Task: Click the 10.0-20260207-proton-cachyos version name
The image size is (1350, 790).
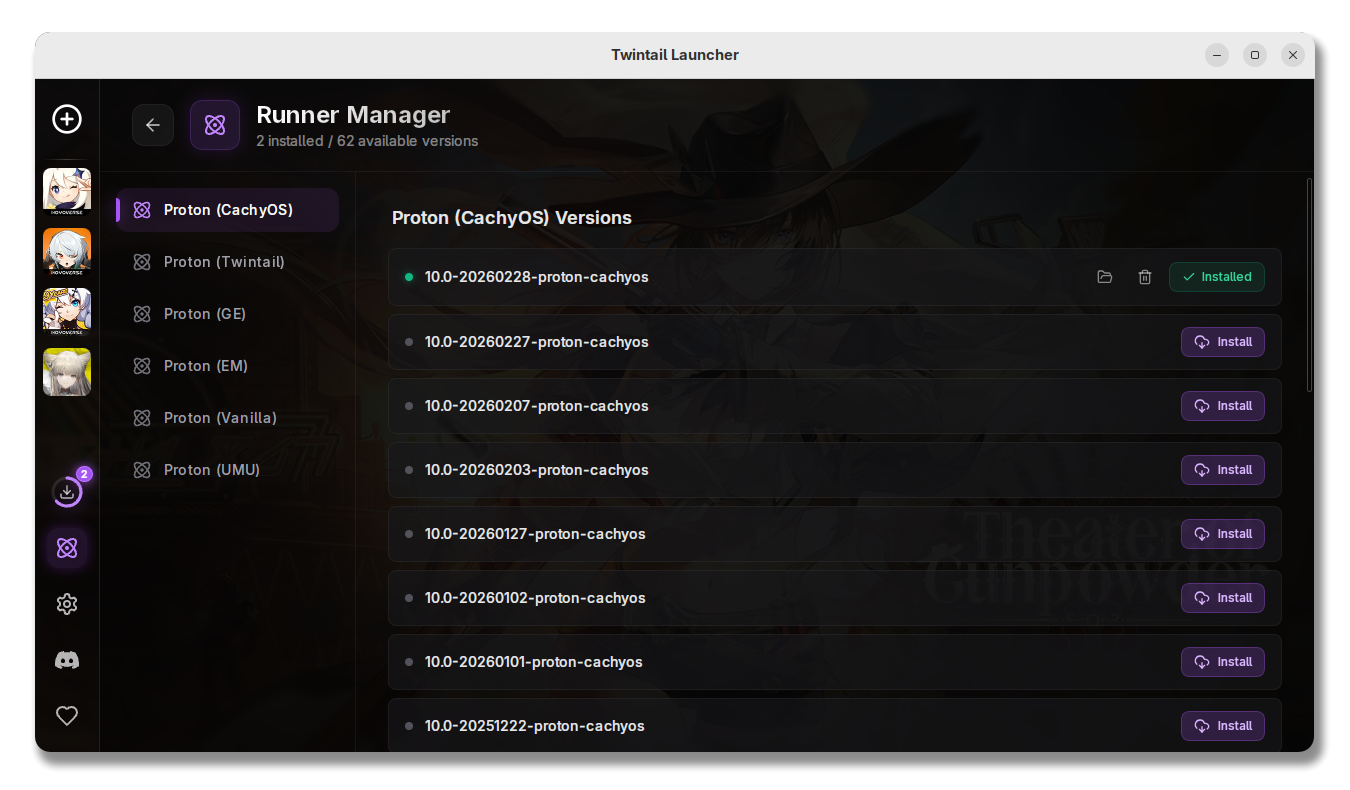Action: pyautogui.click(x=537, y=406)
